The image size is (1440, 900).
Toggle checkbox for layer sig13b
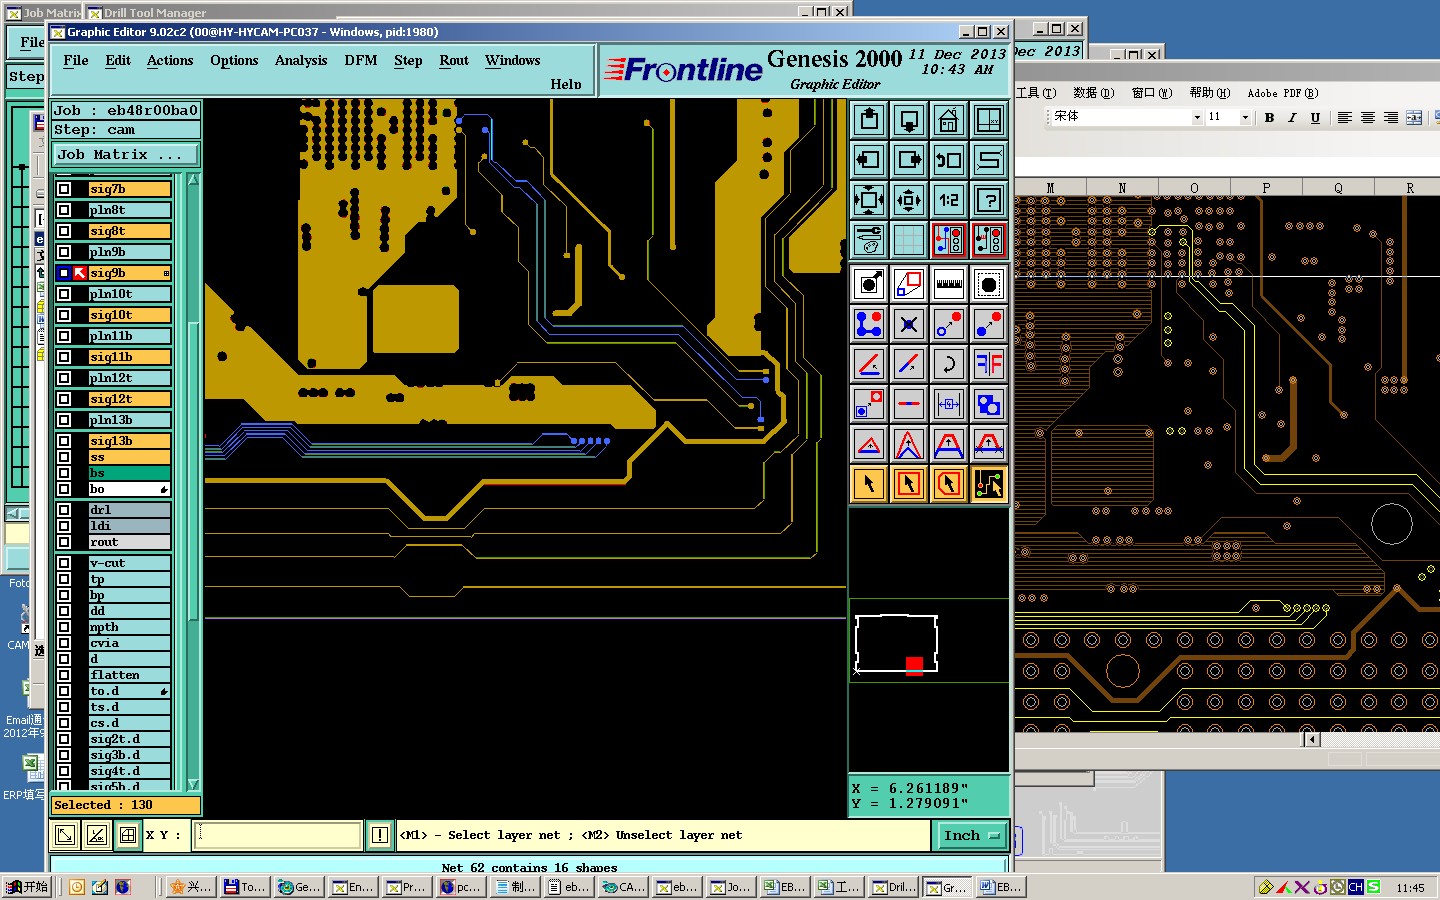[64, 440]
